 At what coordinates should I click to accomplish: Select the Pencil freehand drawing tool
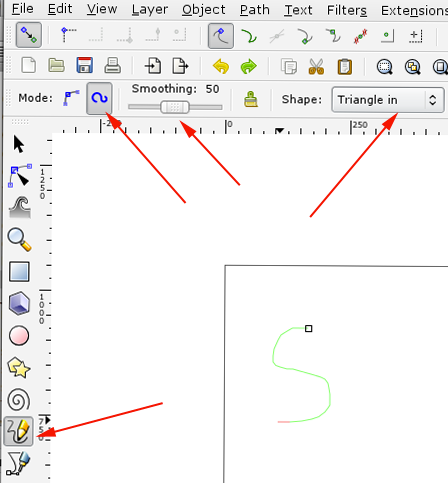click(x=18, y=431)
